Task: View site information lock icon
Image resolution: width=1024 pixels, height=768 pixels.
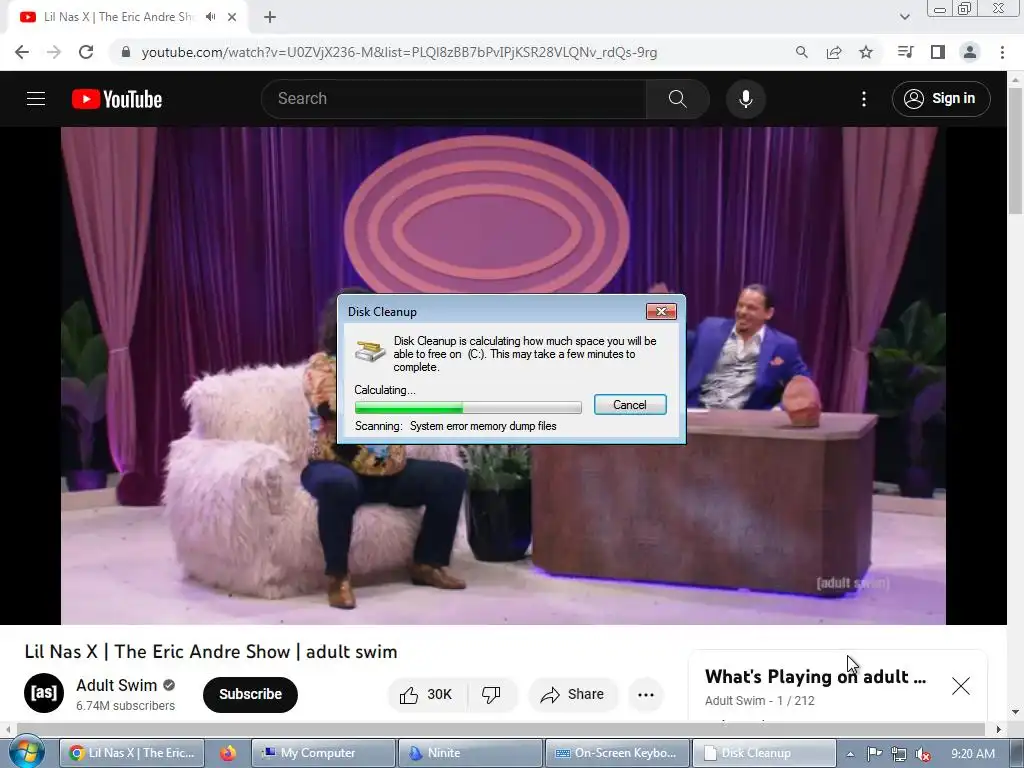Action: (x=126, y=52)
